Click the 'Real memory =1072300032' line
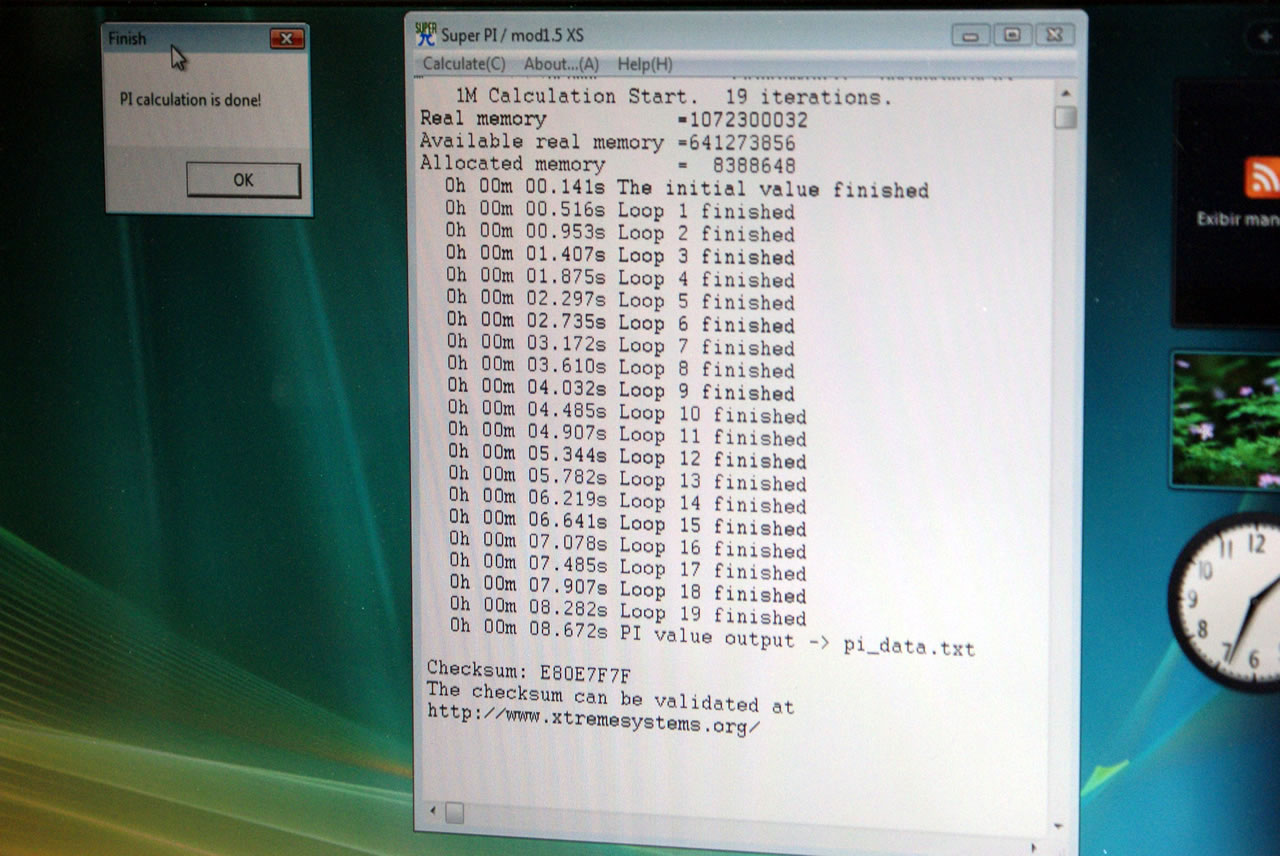1280x856 pixels. coord(614,120)
